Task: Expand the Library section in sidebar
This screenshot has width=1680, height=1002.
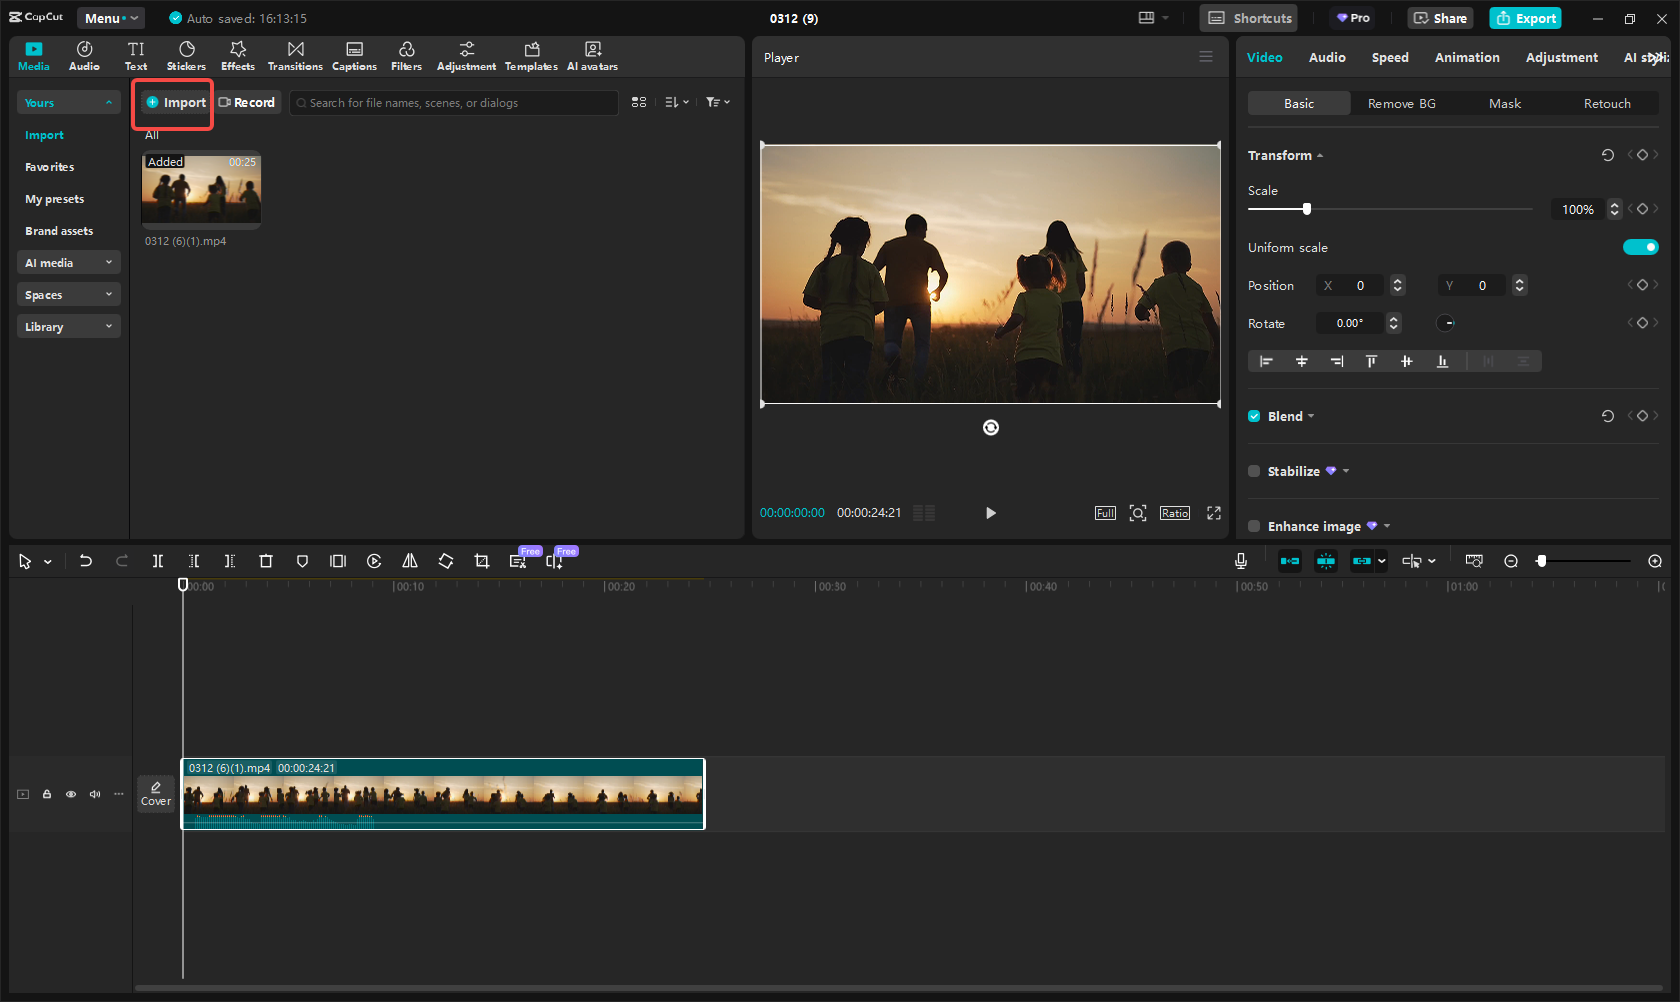Action: [x=68, y=327]
